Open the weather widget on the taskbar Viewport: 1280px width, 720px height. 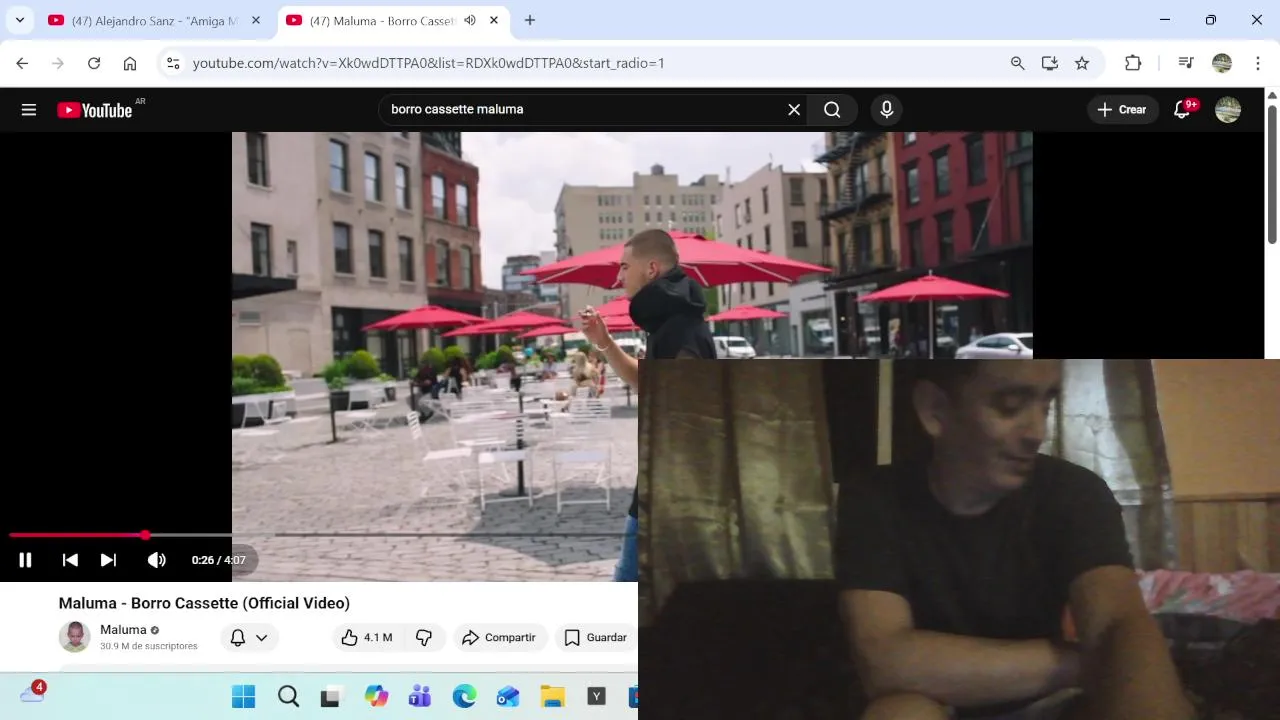(33, 692)
